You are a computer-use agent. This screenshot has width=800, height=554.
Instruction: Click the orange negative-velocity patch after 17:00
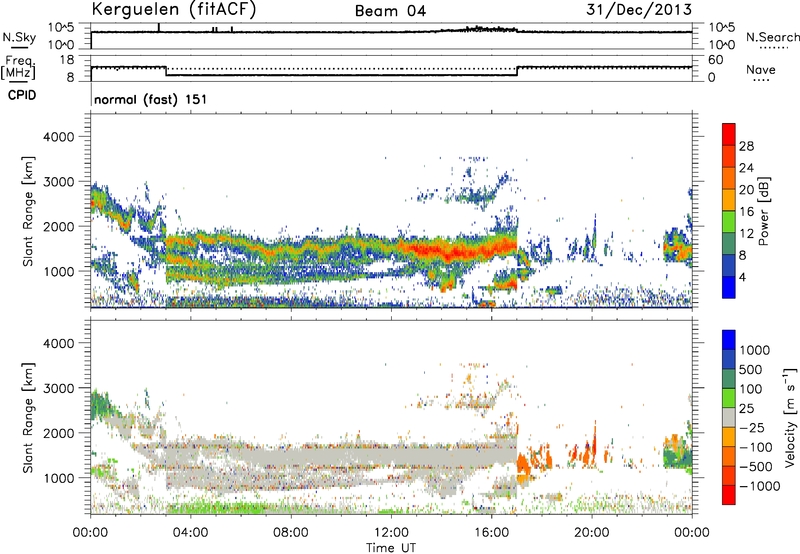click(x=522, y=464)
